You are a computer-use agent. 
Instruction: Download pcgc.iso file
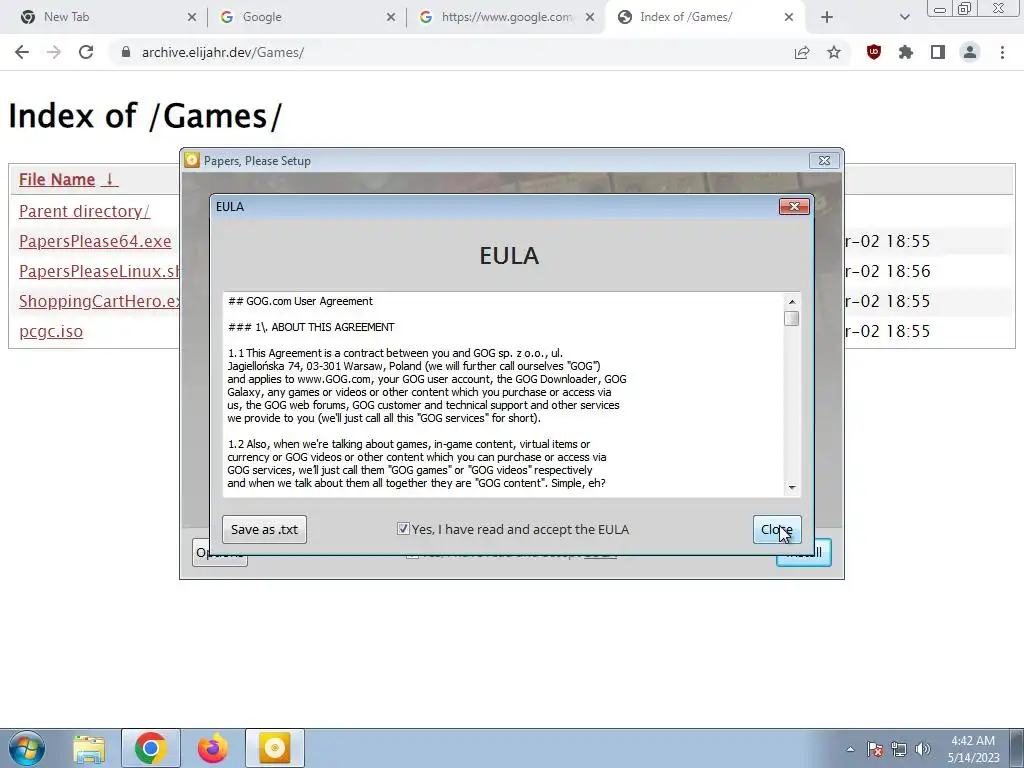[51, 331]
